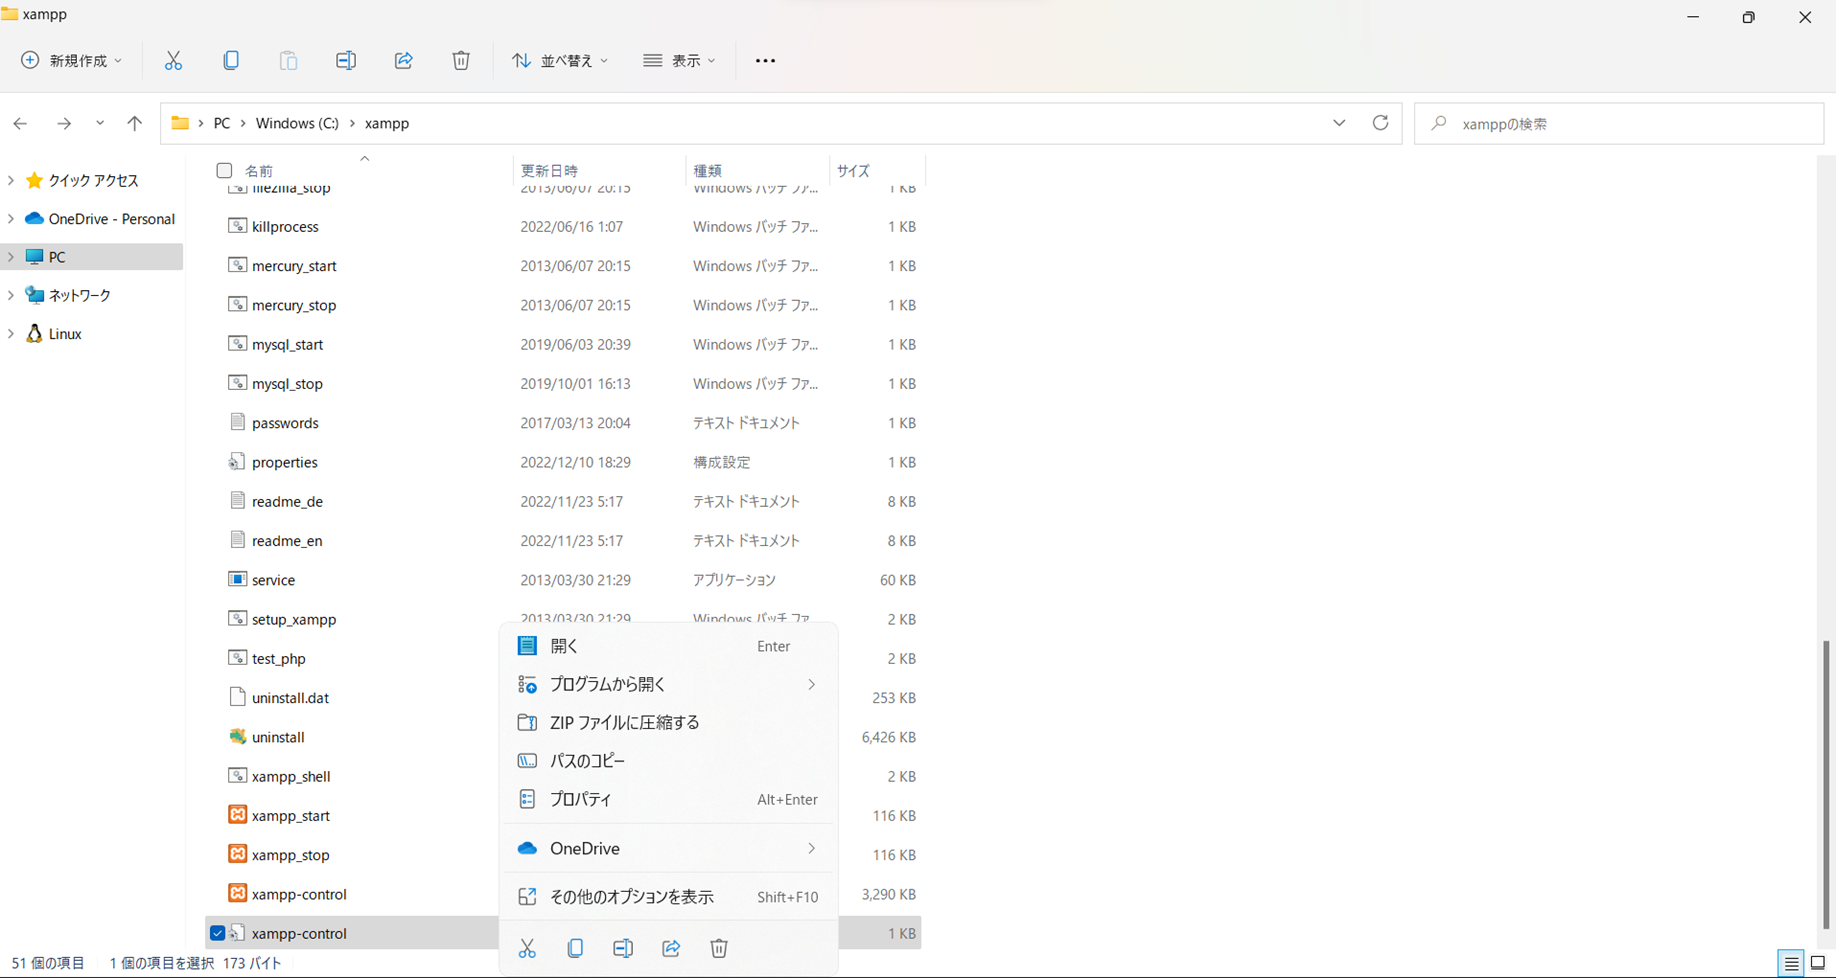Choose その他のオプションを表示
Image resolution: width=1836 pixels, height=978 pixels.
668,897
